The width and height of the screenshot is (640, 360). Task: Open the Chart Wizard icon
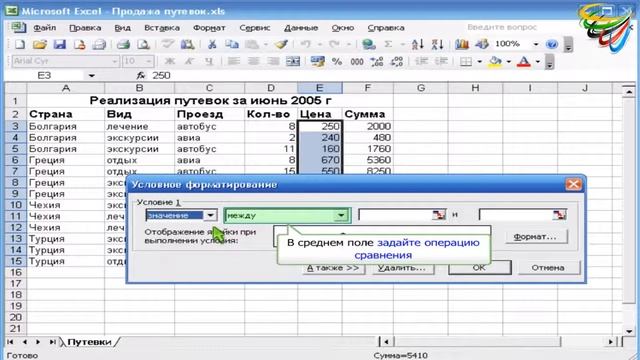[x=462, y=44]
